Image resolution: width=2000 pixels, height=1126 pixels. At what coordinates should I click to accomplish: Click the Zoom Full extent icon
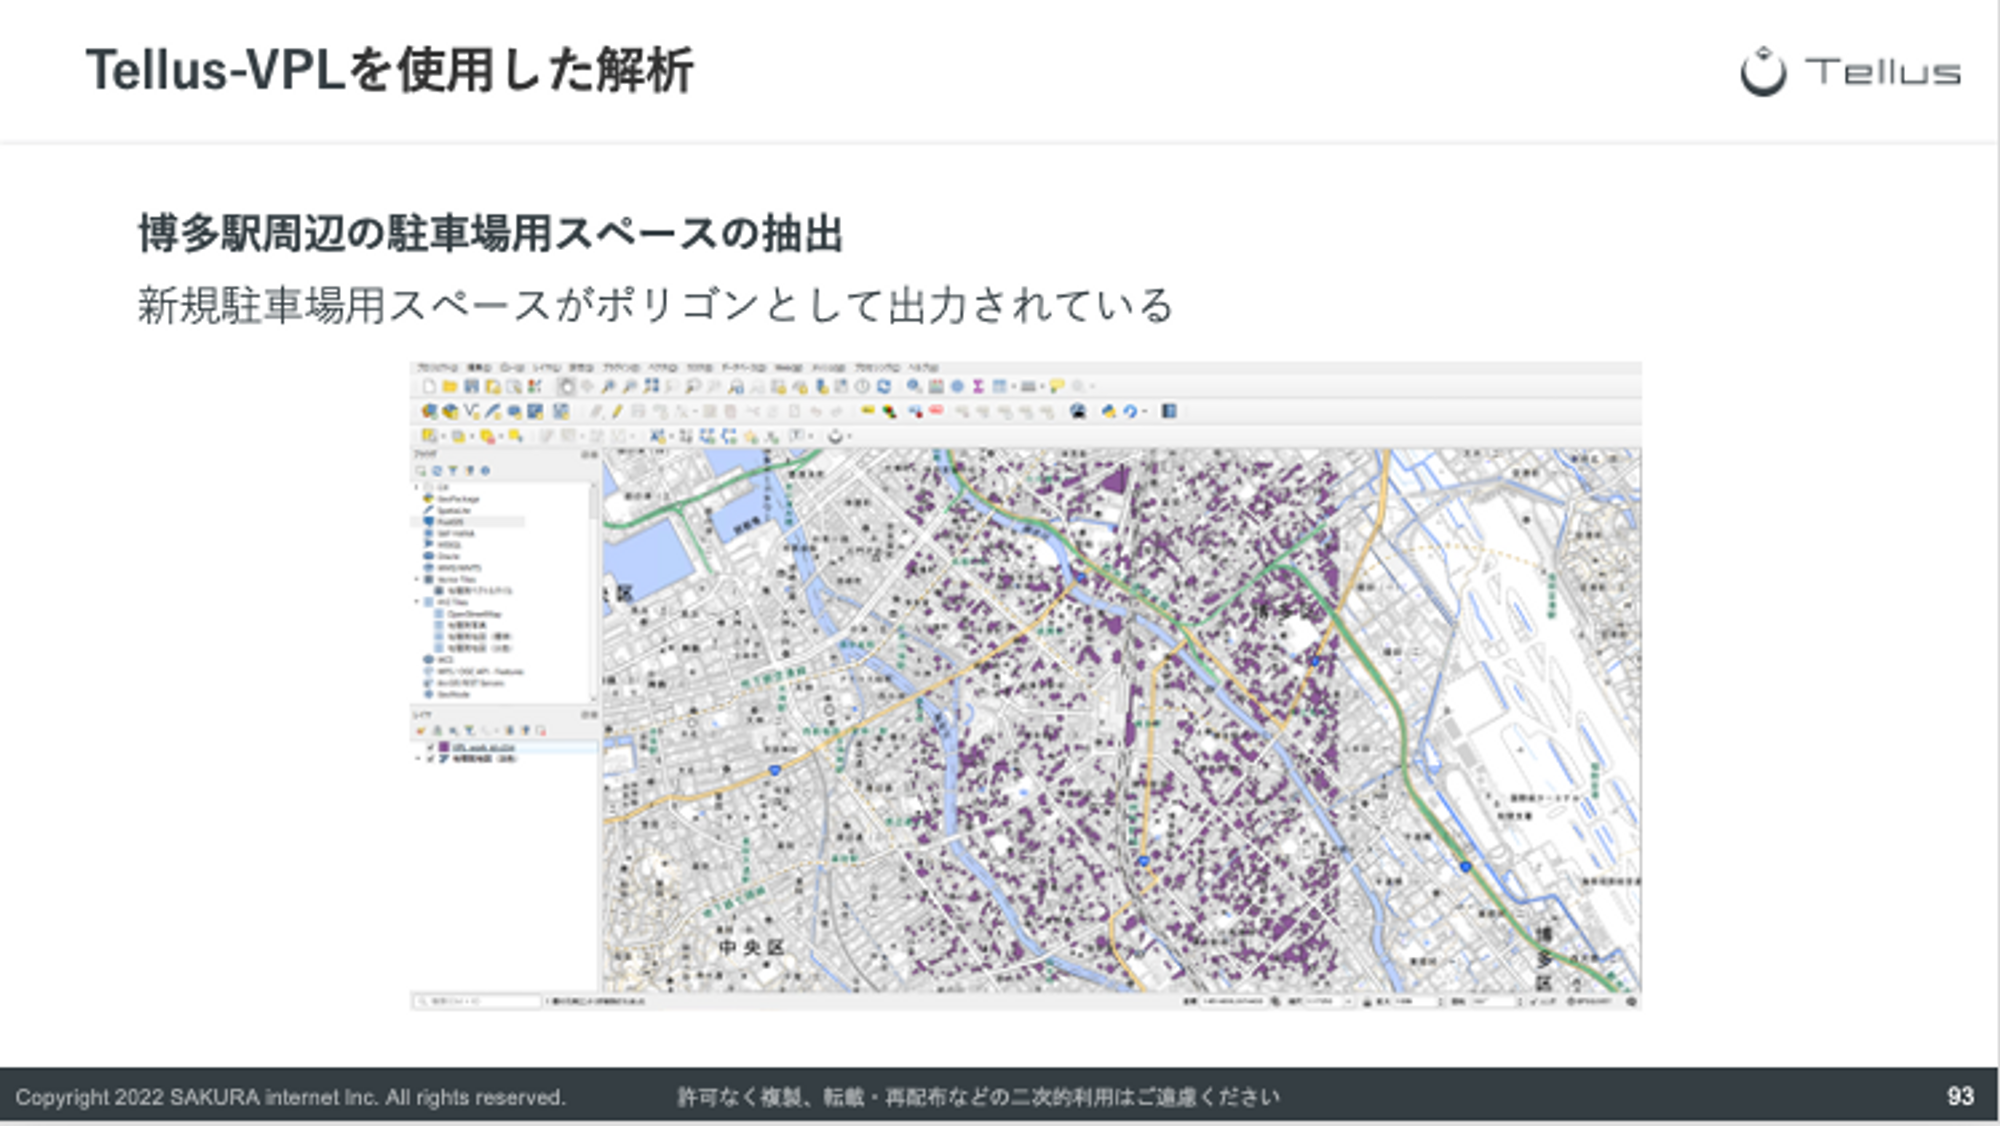(651, 386)
